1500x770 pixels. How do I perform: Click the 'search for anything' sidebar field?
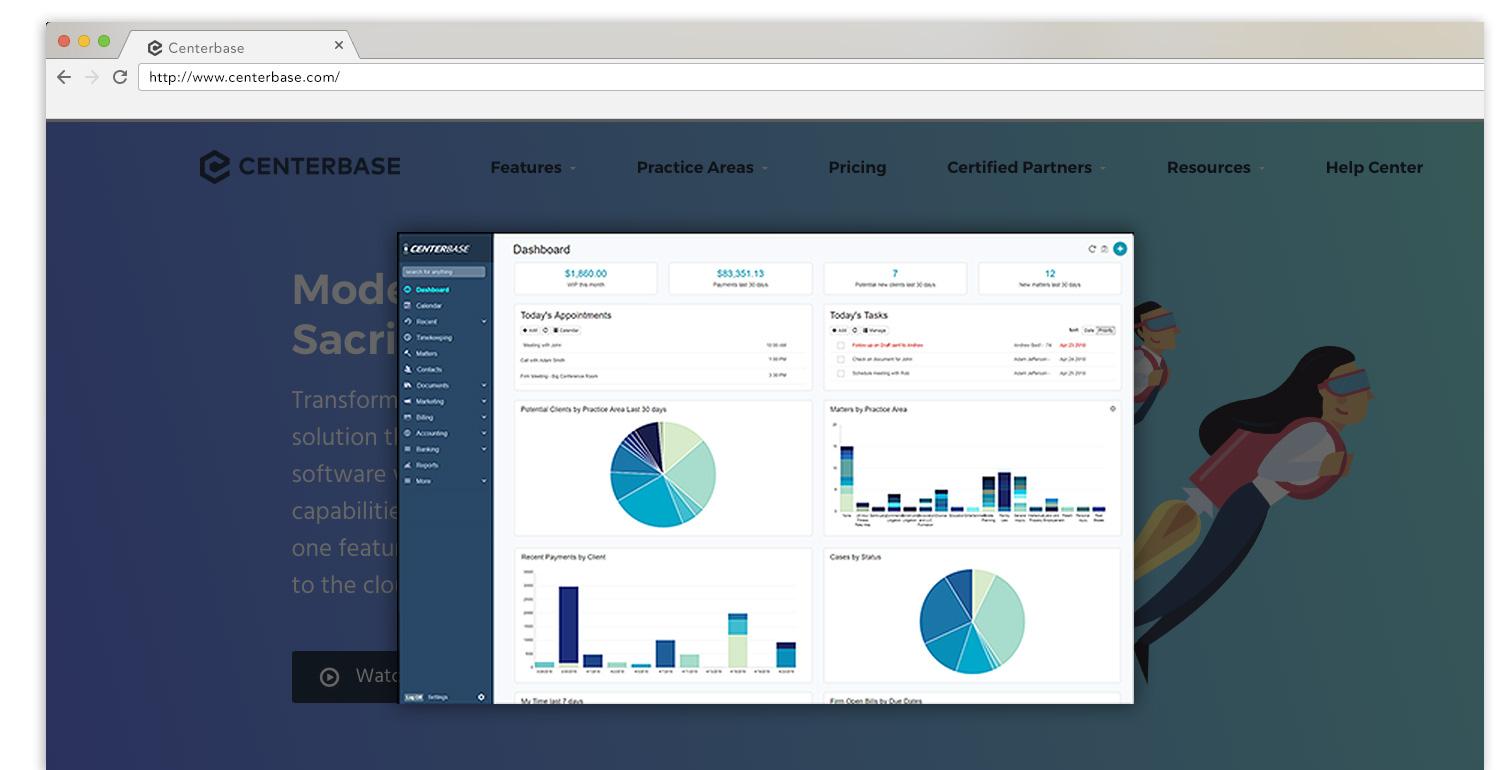[x=444, y=272]
